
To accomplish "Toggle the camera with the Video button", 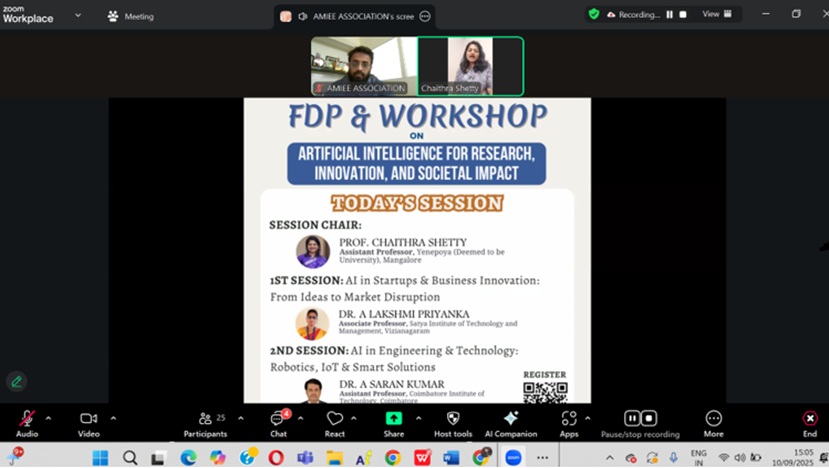I will [88, 419].
